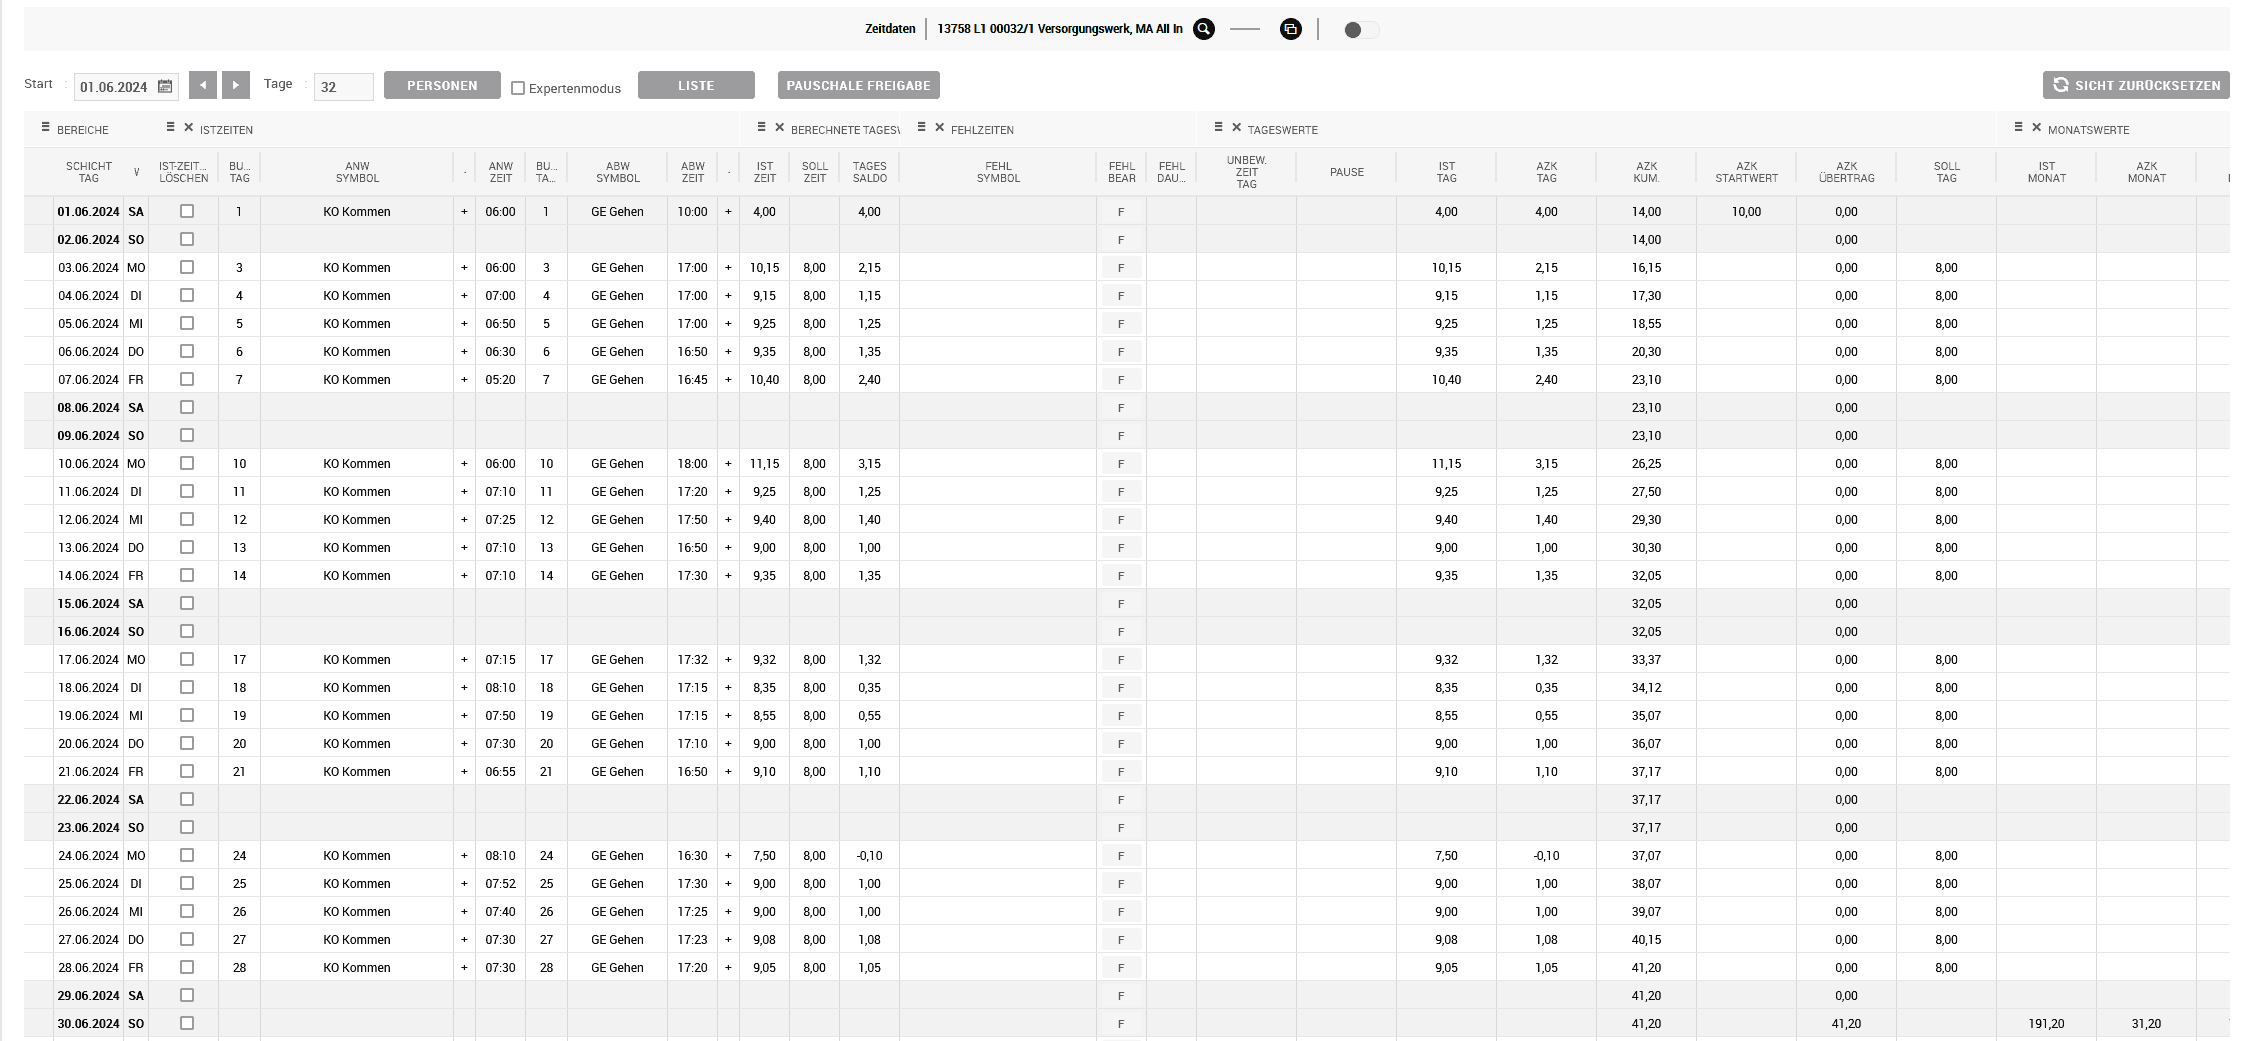Enable the Expertenmodus checkbox
This screenshot has height=1041, width=2243.
[x=518, y=88]
